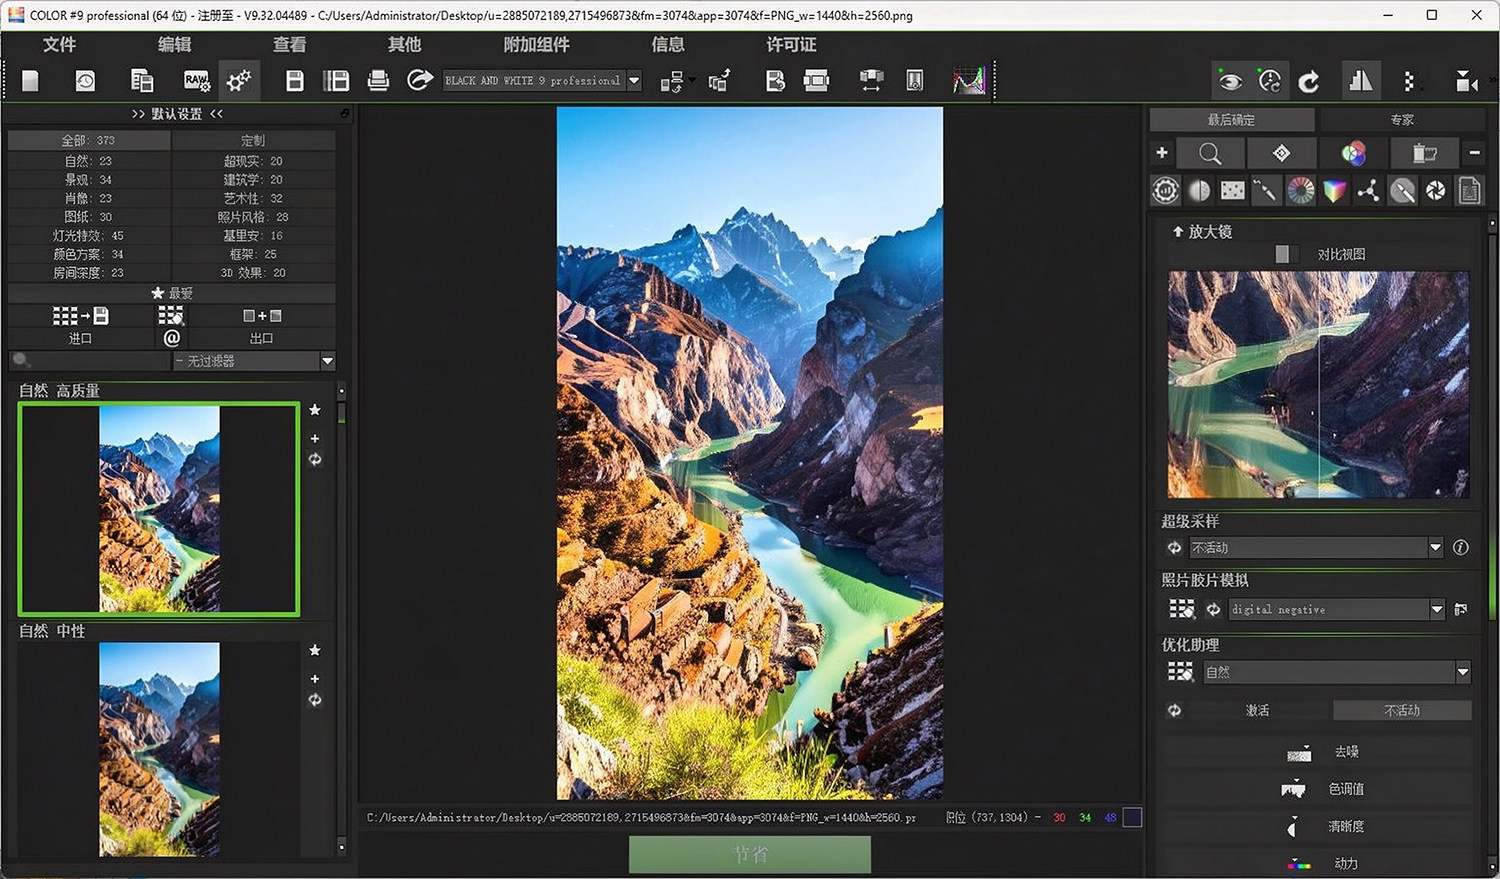Click the color swatch in the status bar
This screenshot has width=1500, height=879.
[x=1132, y=817]
